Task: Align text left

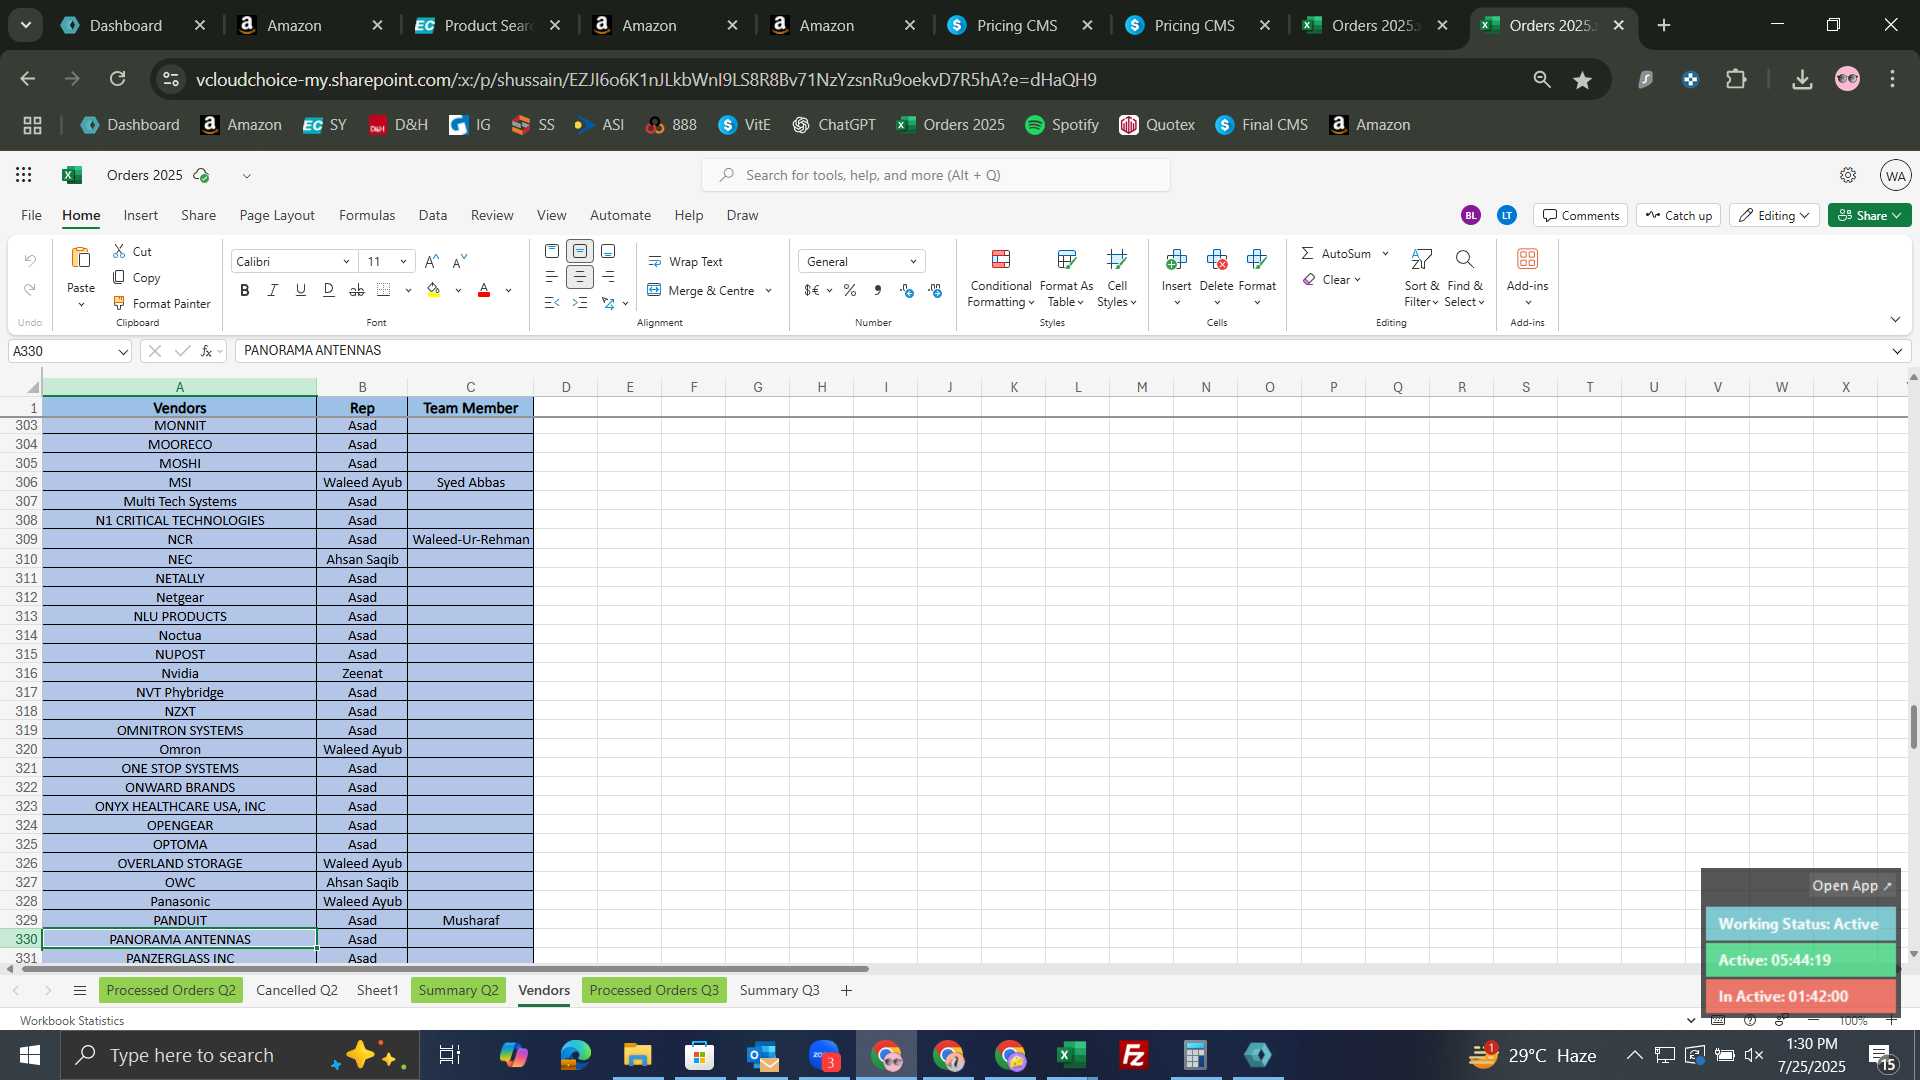Action: [x=552, y=277]
